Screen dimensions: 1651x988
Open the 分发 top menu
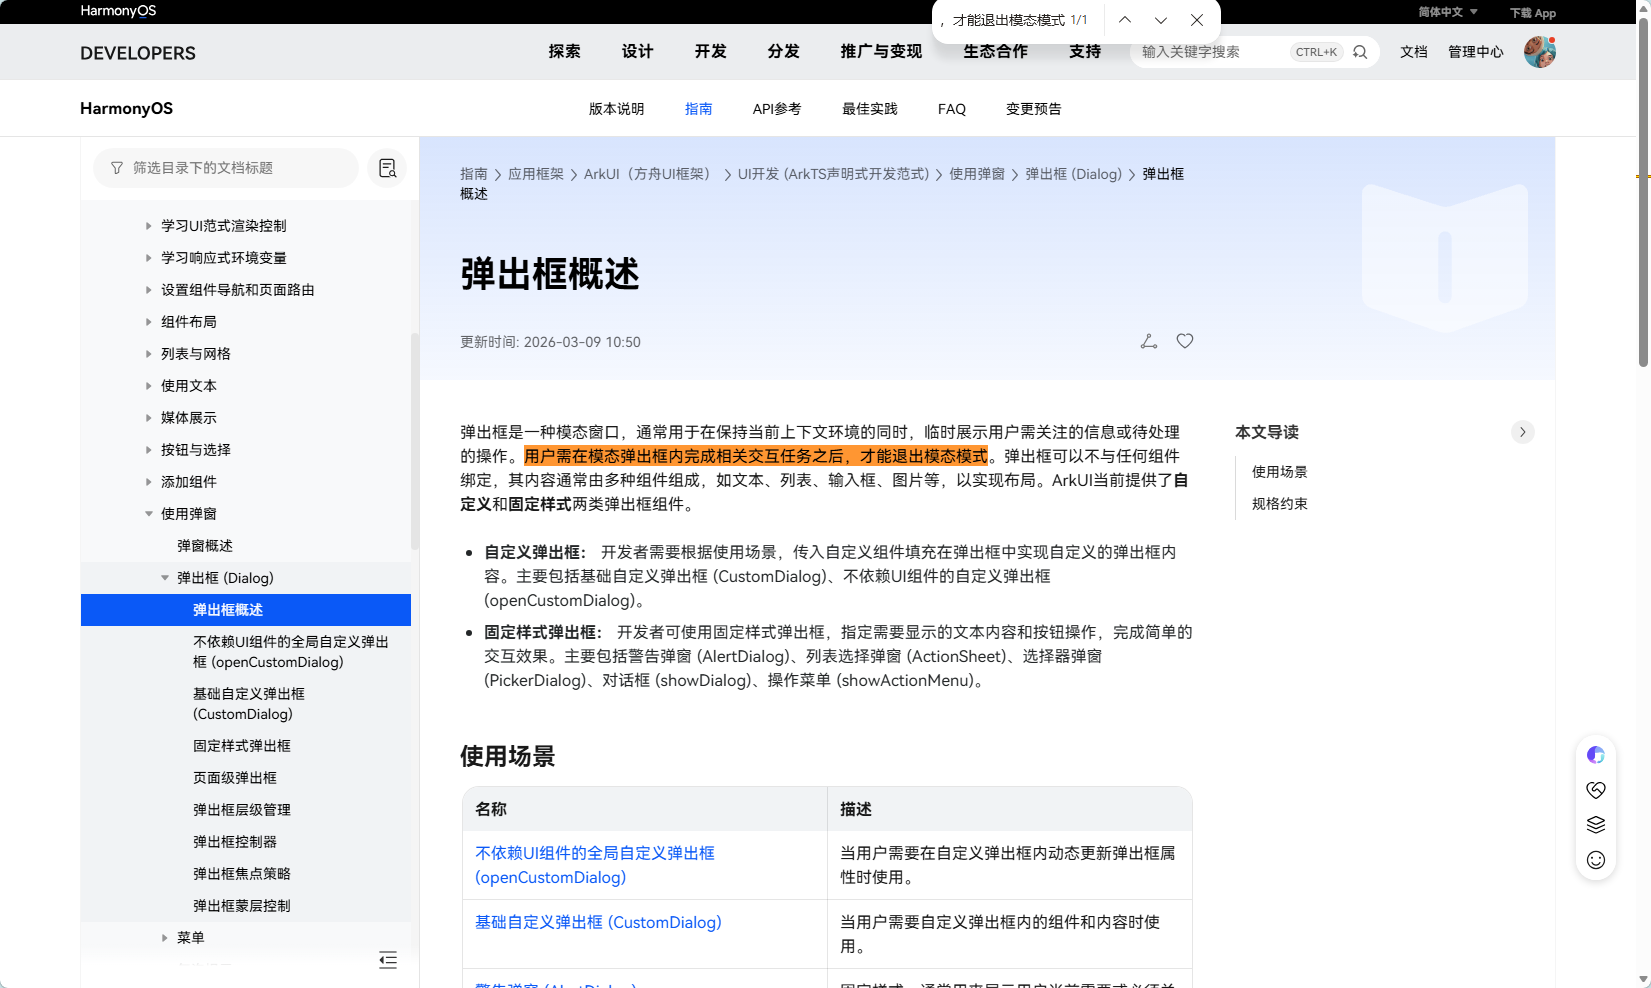[783, 52]
